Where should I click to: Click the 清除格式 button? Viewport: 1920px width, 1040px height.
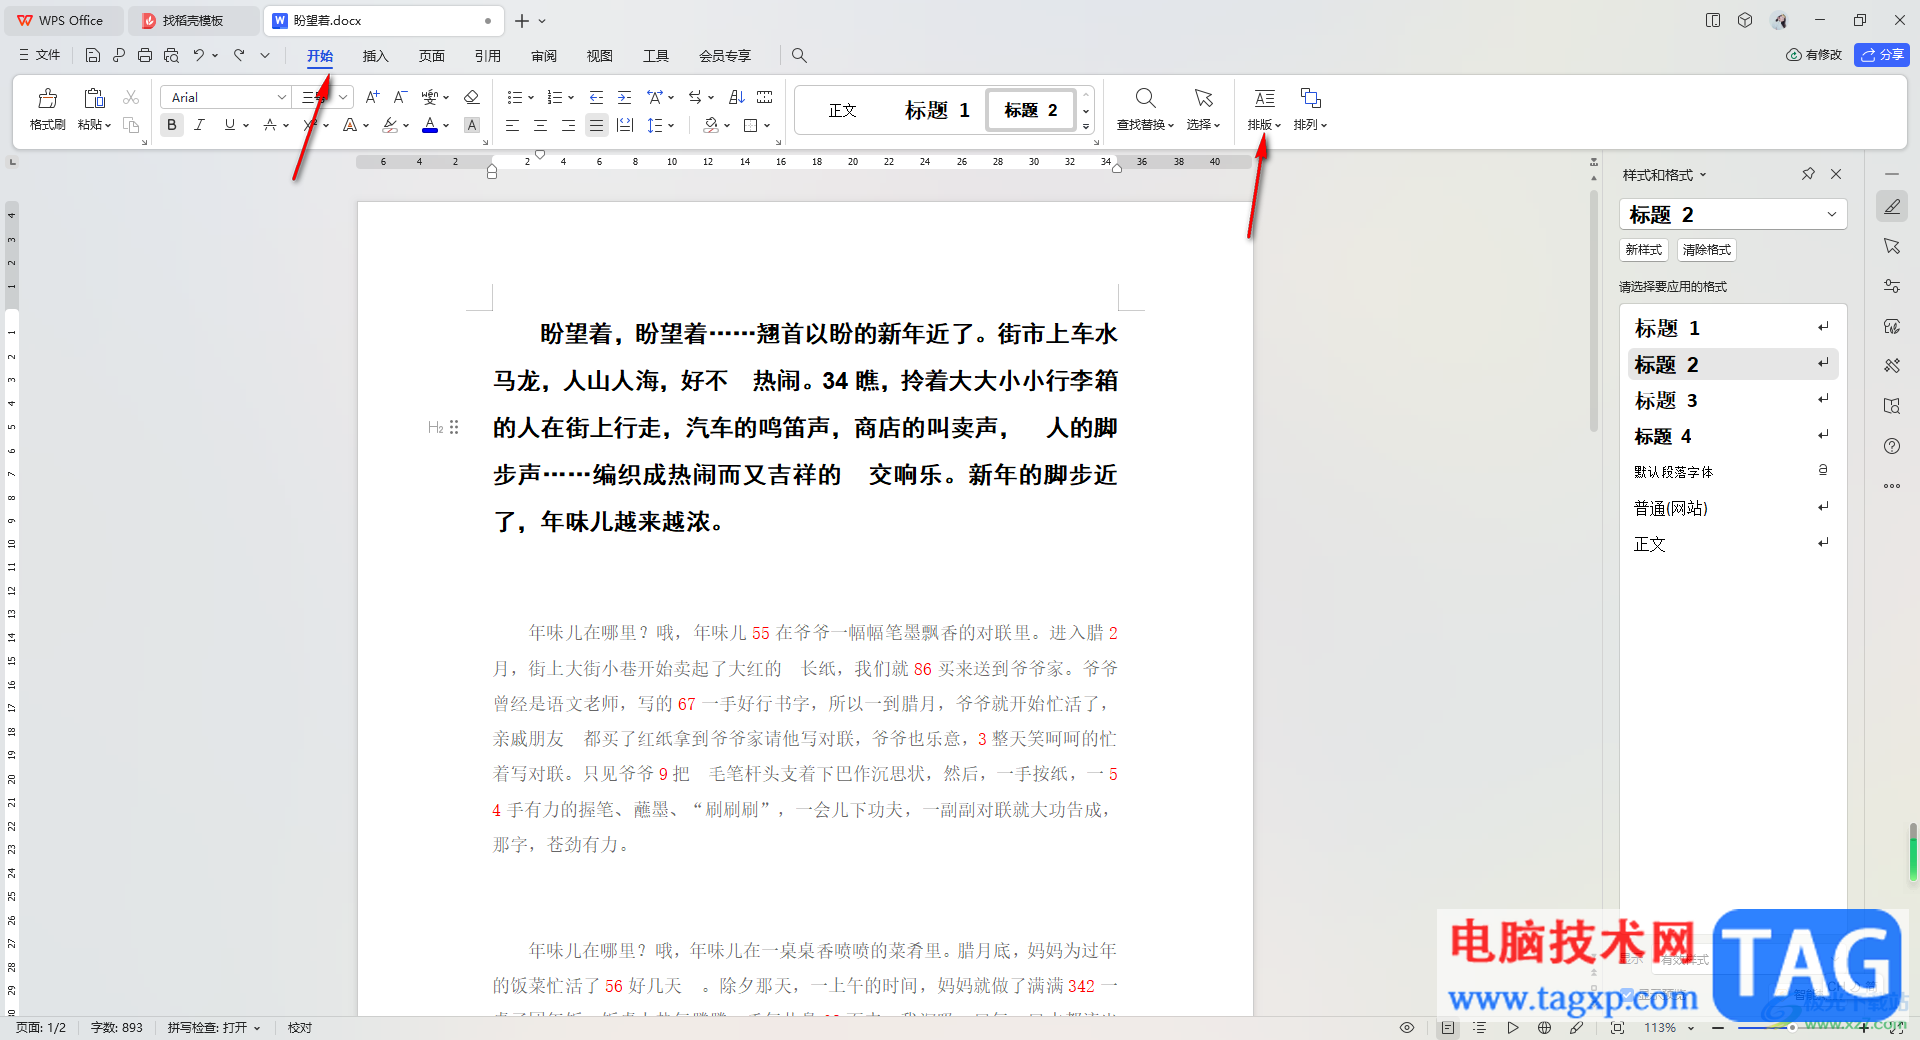point(1706,250)
